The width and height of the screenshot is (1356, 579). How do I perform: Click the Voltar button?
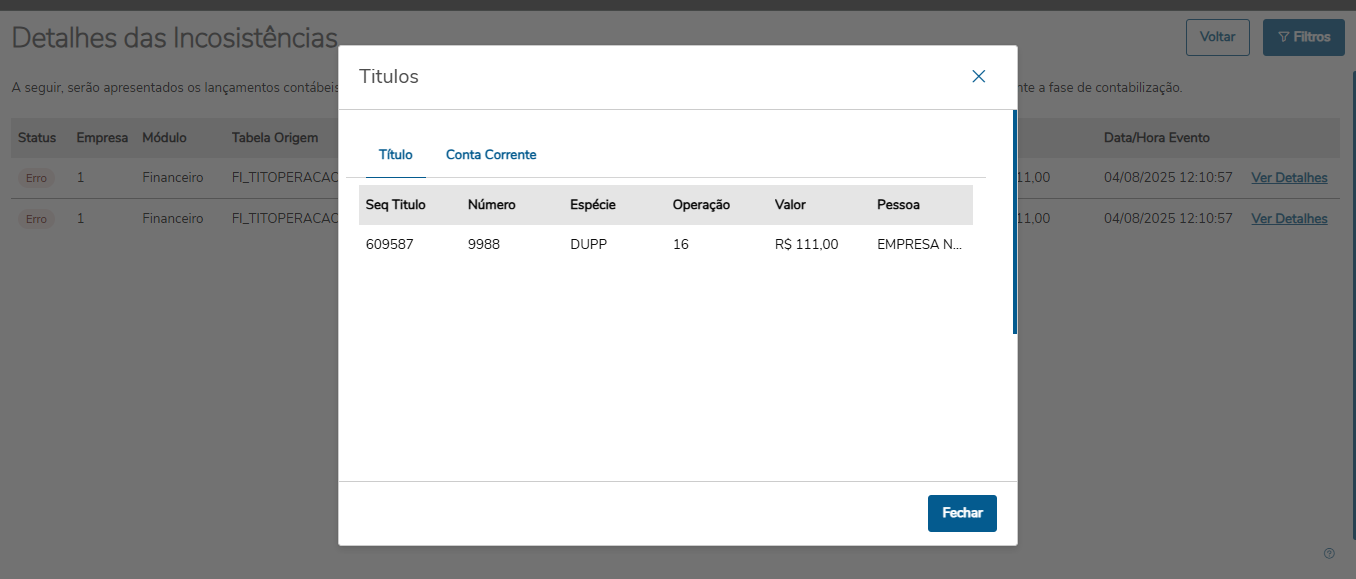coord(1217,37)
